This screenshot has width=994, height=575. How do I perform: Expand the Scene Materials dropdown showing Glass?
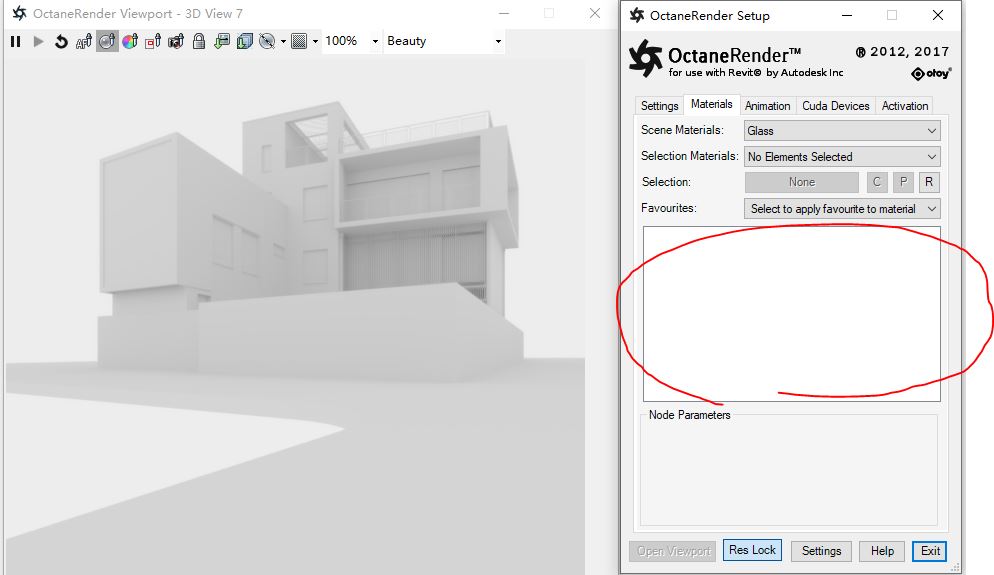click(x=842, y=131)
